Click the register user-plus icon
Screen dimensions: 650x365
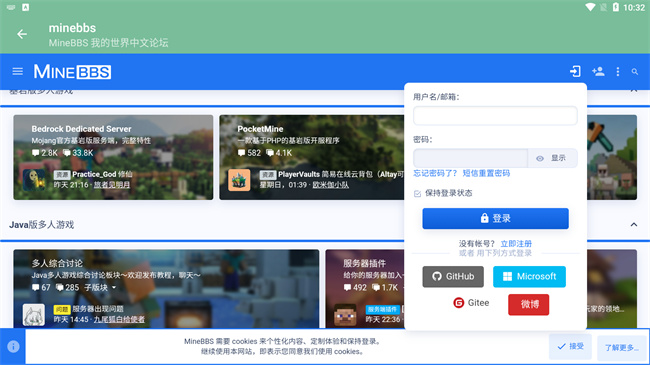pos(598,71)
